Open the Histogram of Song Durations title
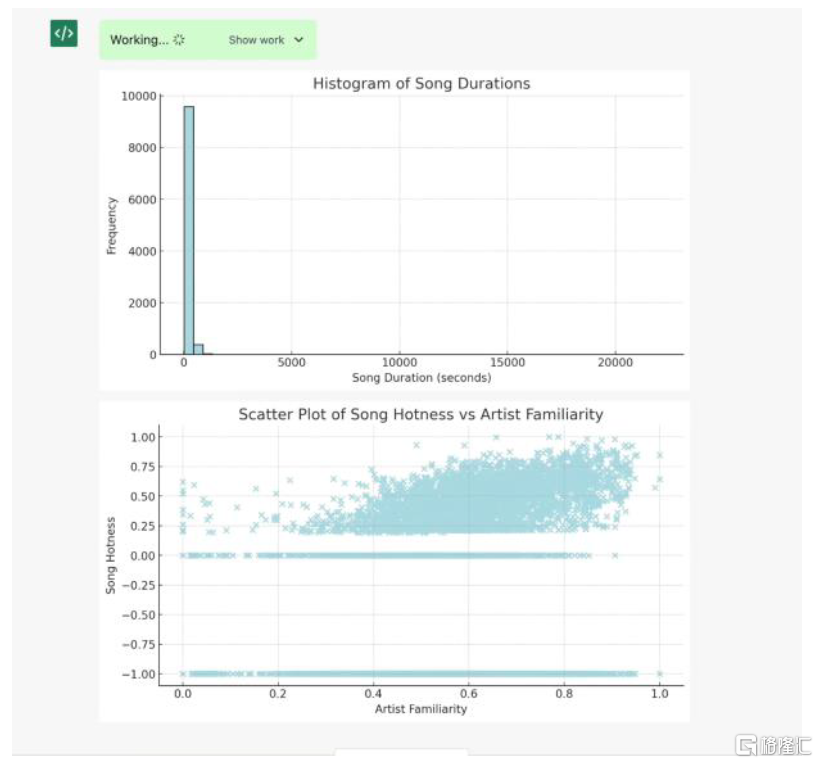 click(x=421, y=84)
